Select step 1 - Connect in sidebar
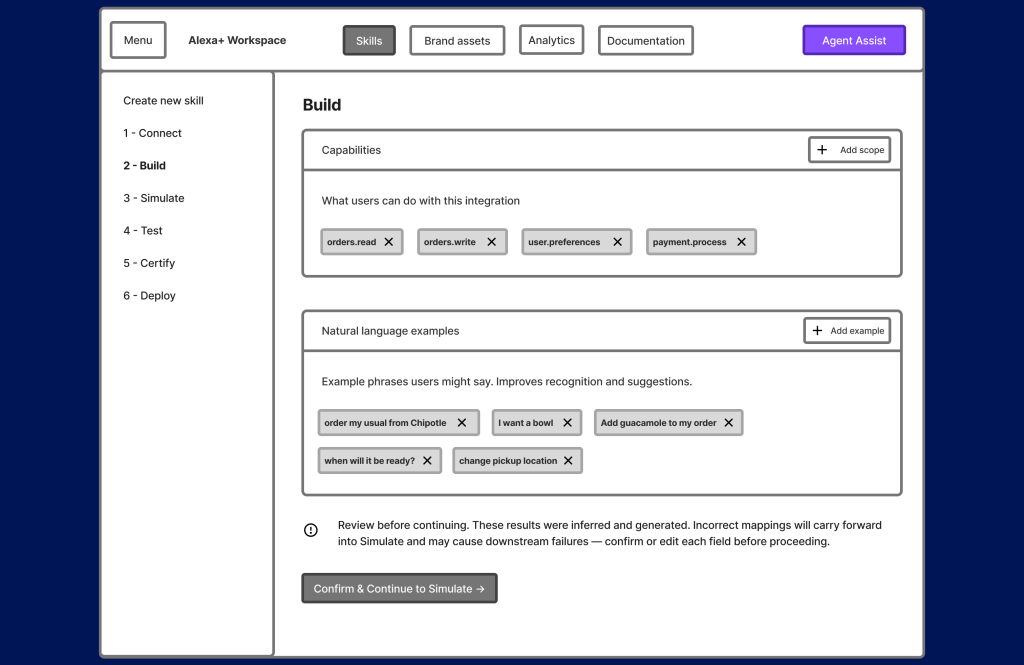The width and height of the screenshot is (1024, 665). (152, 133)
